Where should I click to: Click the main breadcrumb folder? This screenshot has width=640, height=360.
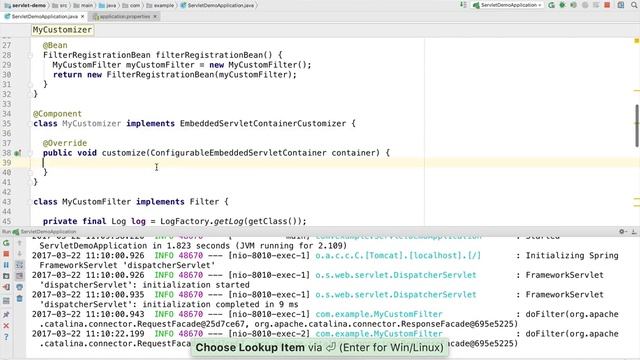(84, 5)
